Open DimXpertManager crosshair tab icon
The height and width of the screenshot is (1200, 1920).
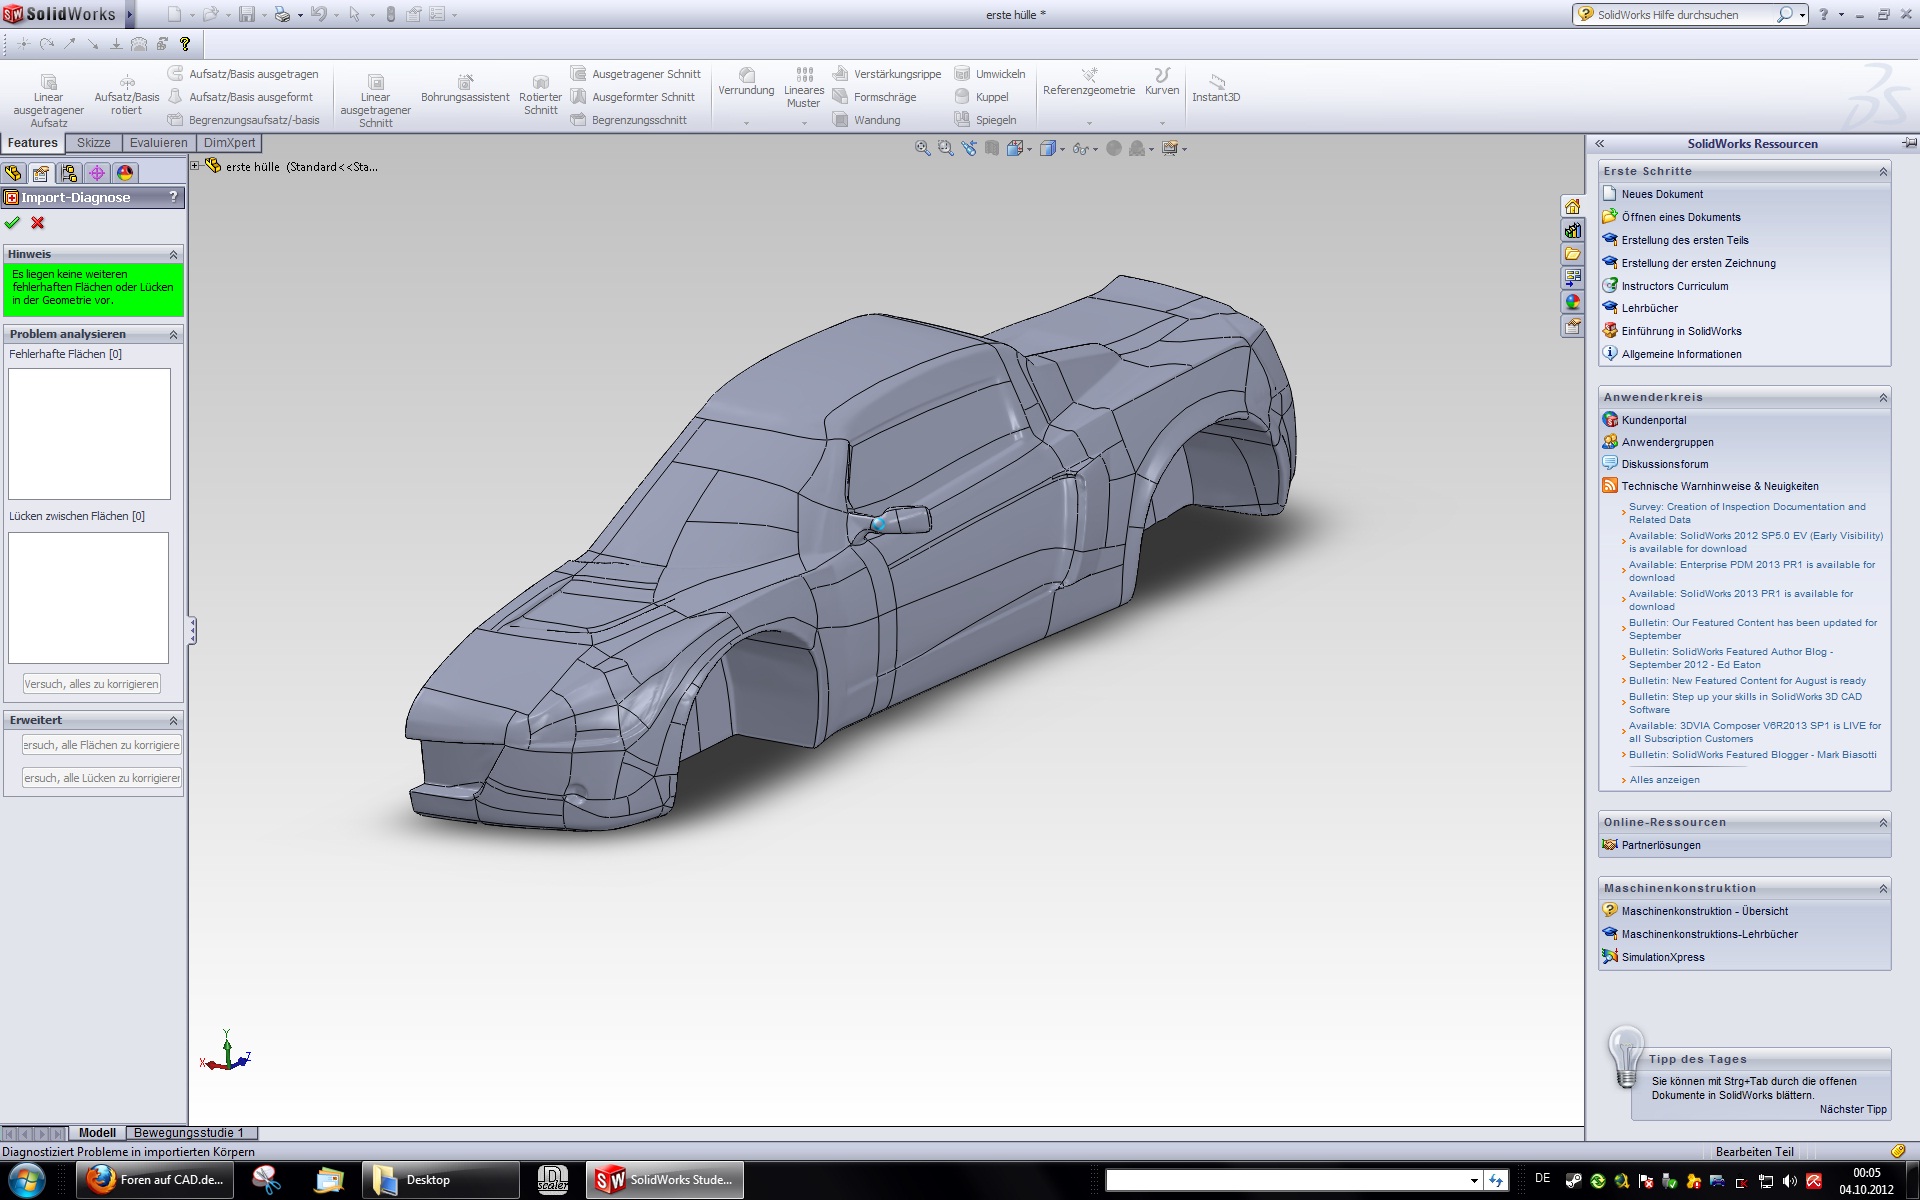[97, 173]
